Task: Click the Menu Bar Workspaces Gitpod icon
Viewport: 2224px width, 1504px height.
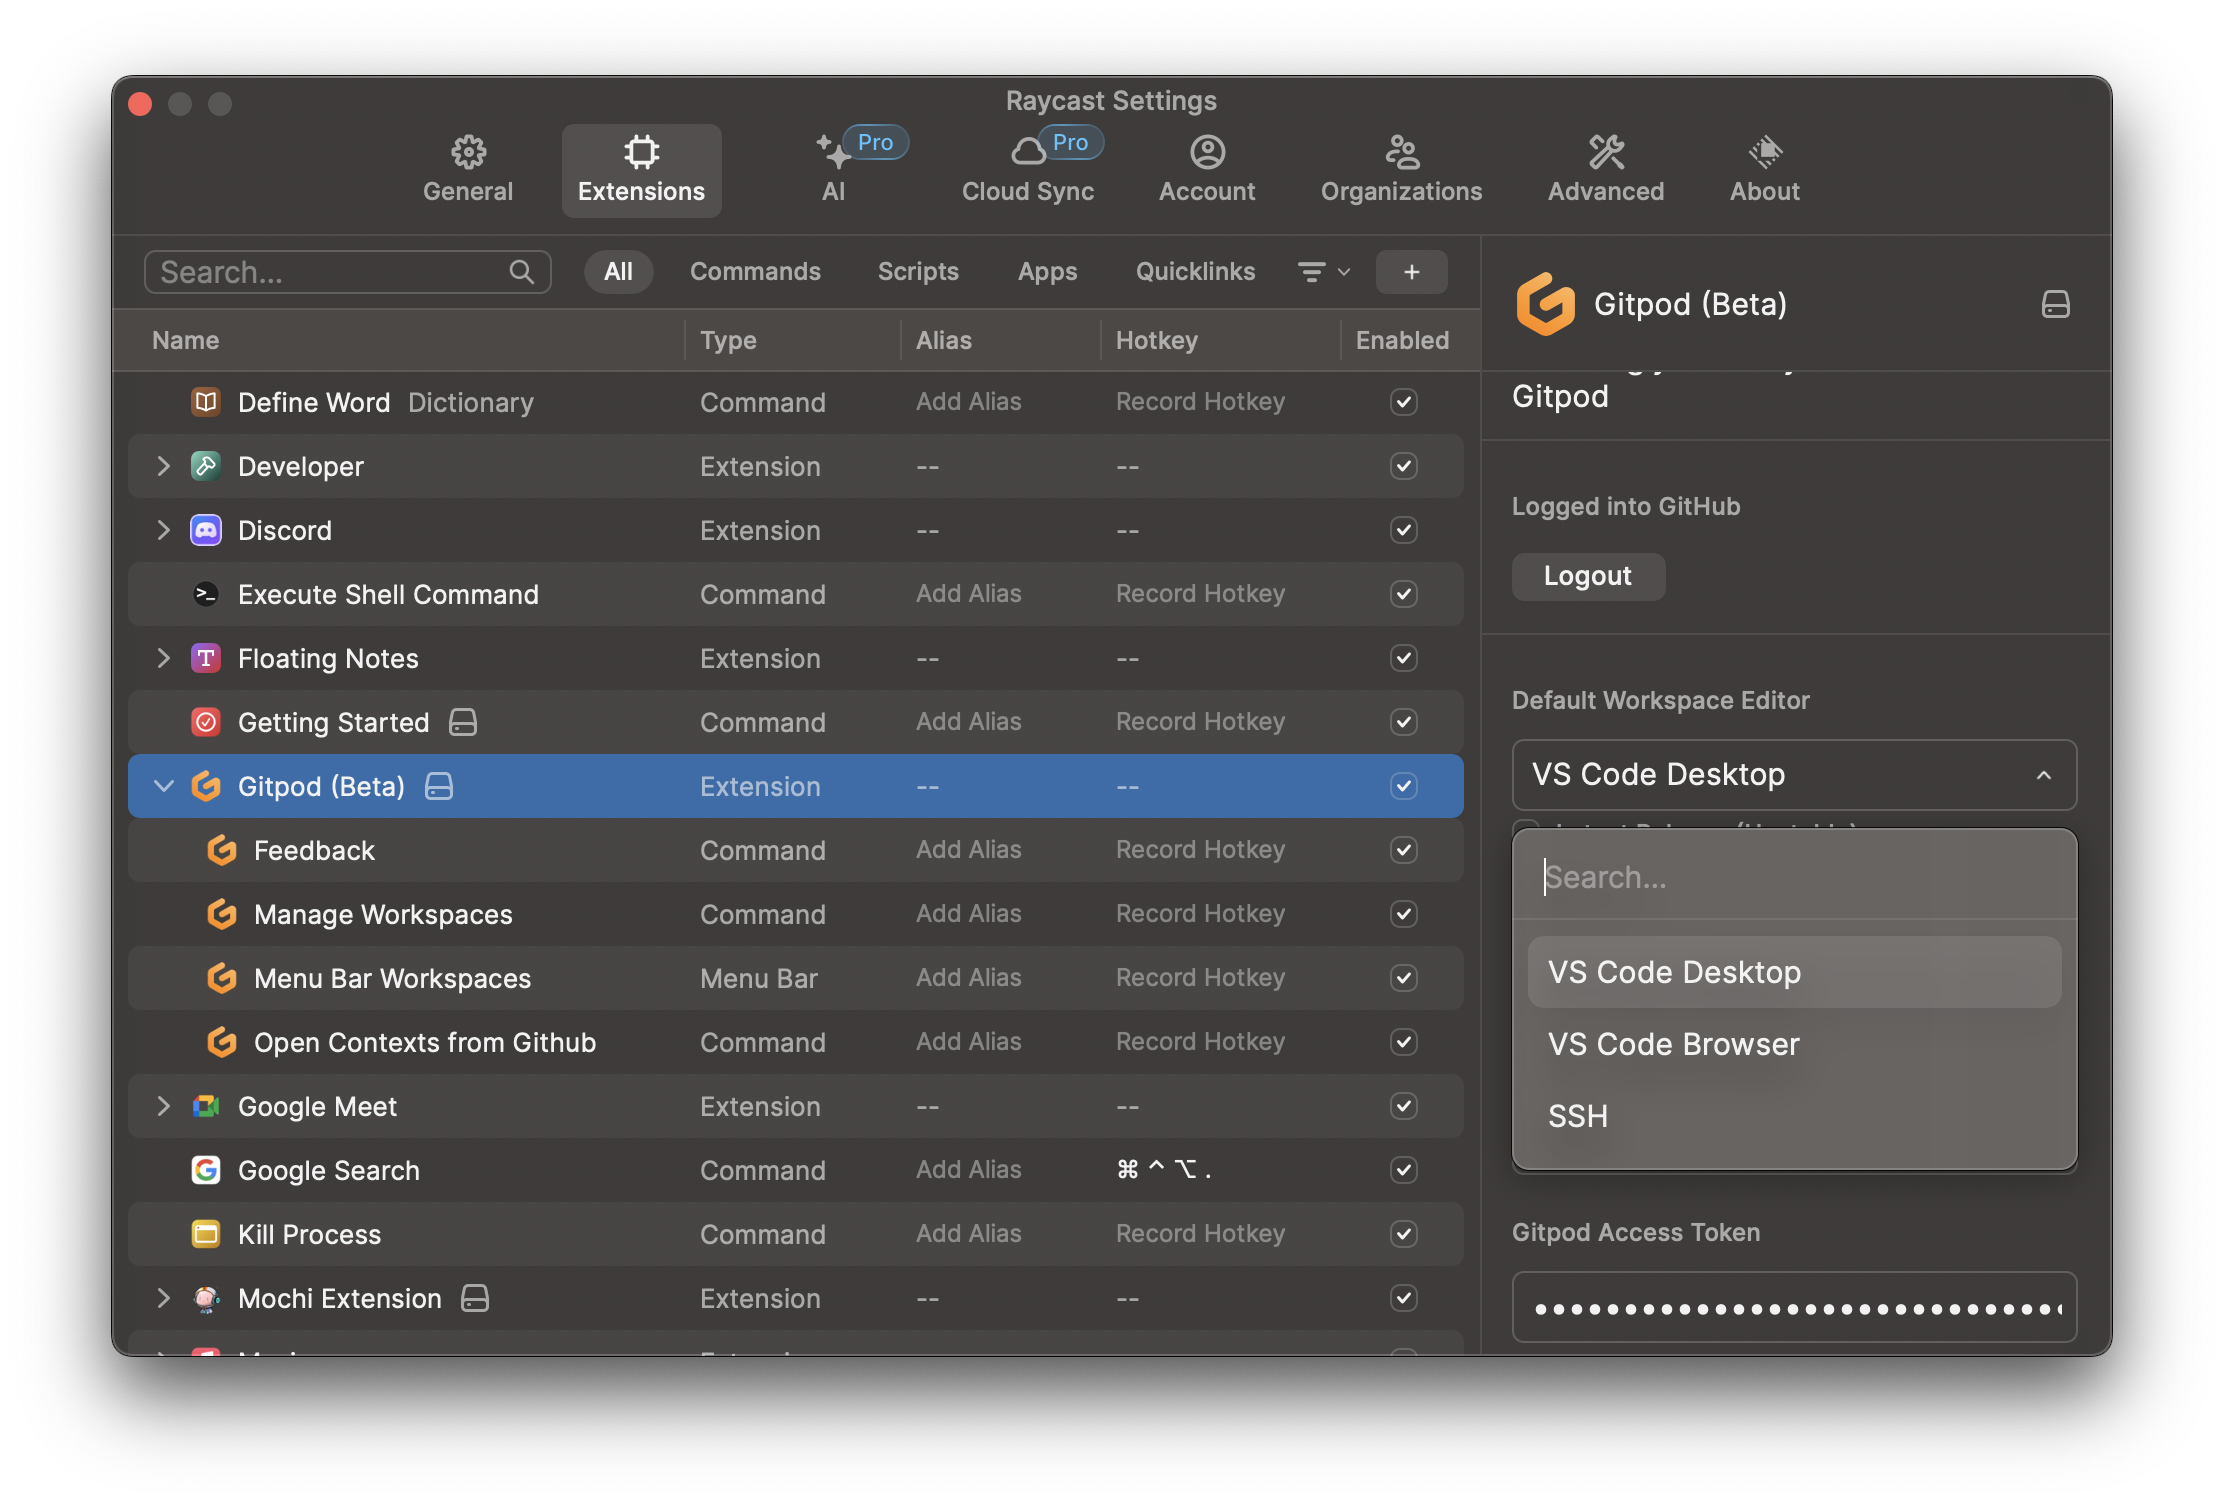Action: (222, 978)
